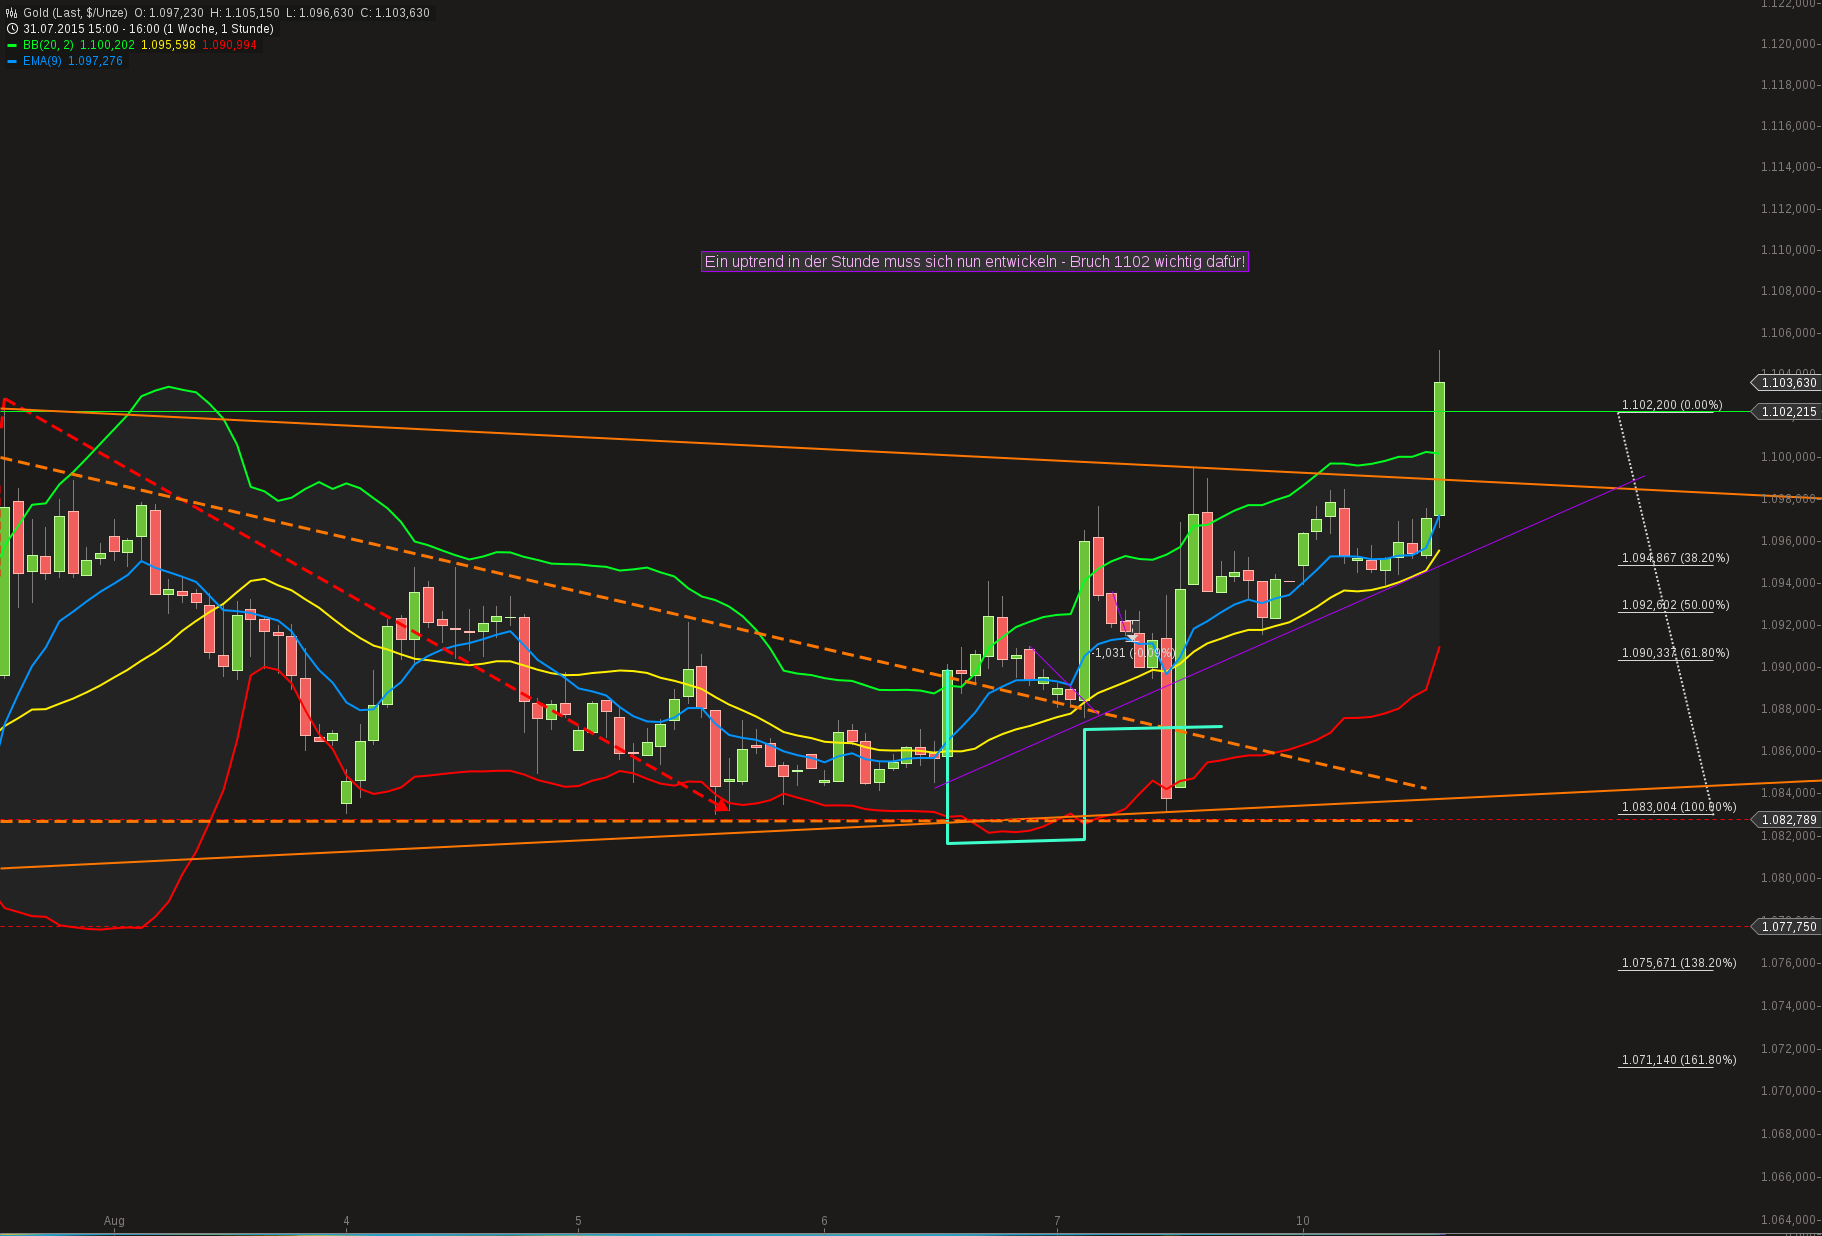Click the price tag "1.102,215"
This screenshot has width=1822, height=1236.
[1787, 412]
